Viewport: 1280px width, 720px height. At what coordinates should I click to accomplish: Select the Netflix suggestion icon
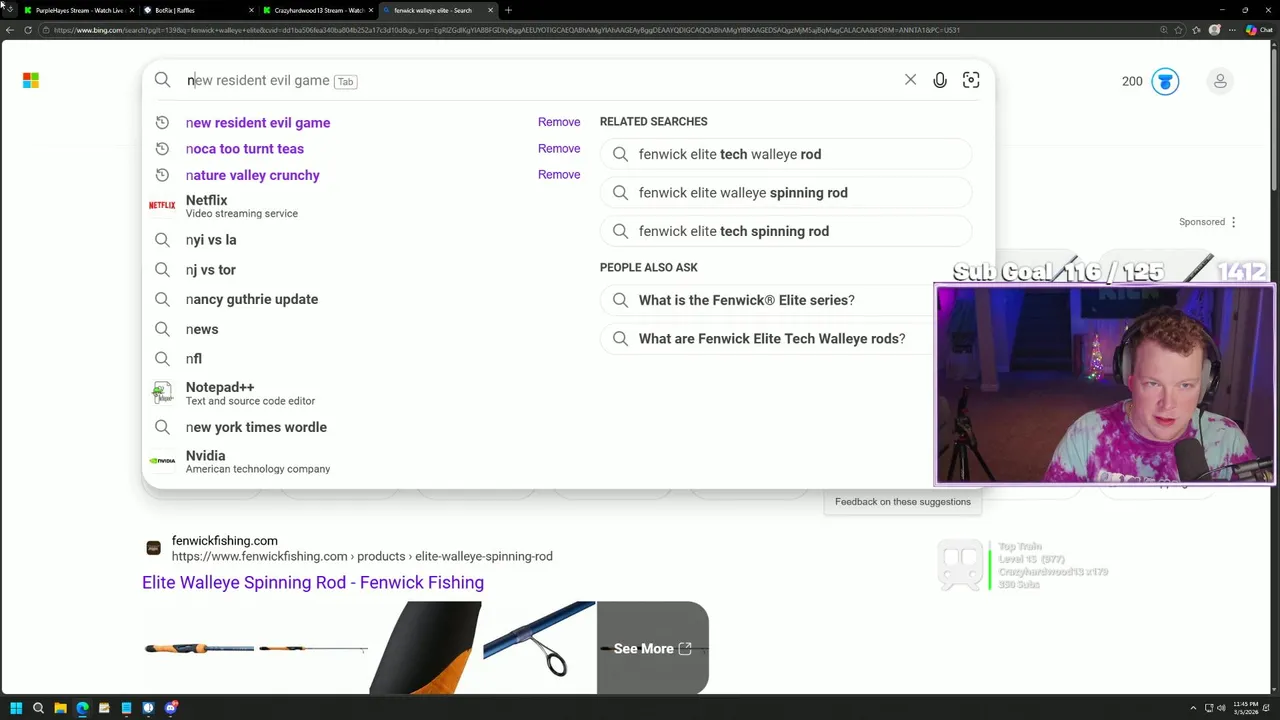[162, 205]
